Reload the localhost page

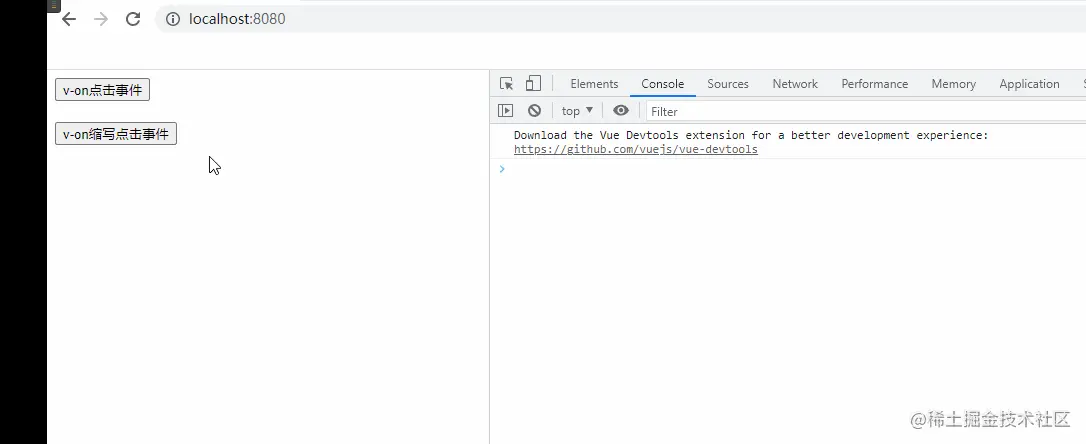coord(133,19)
